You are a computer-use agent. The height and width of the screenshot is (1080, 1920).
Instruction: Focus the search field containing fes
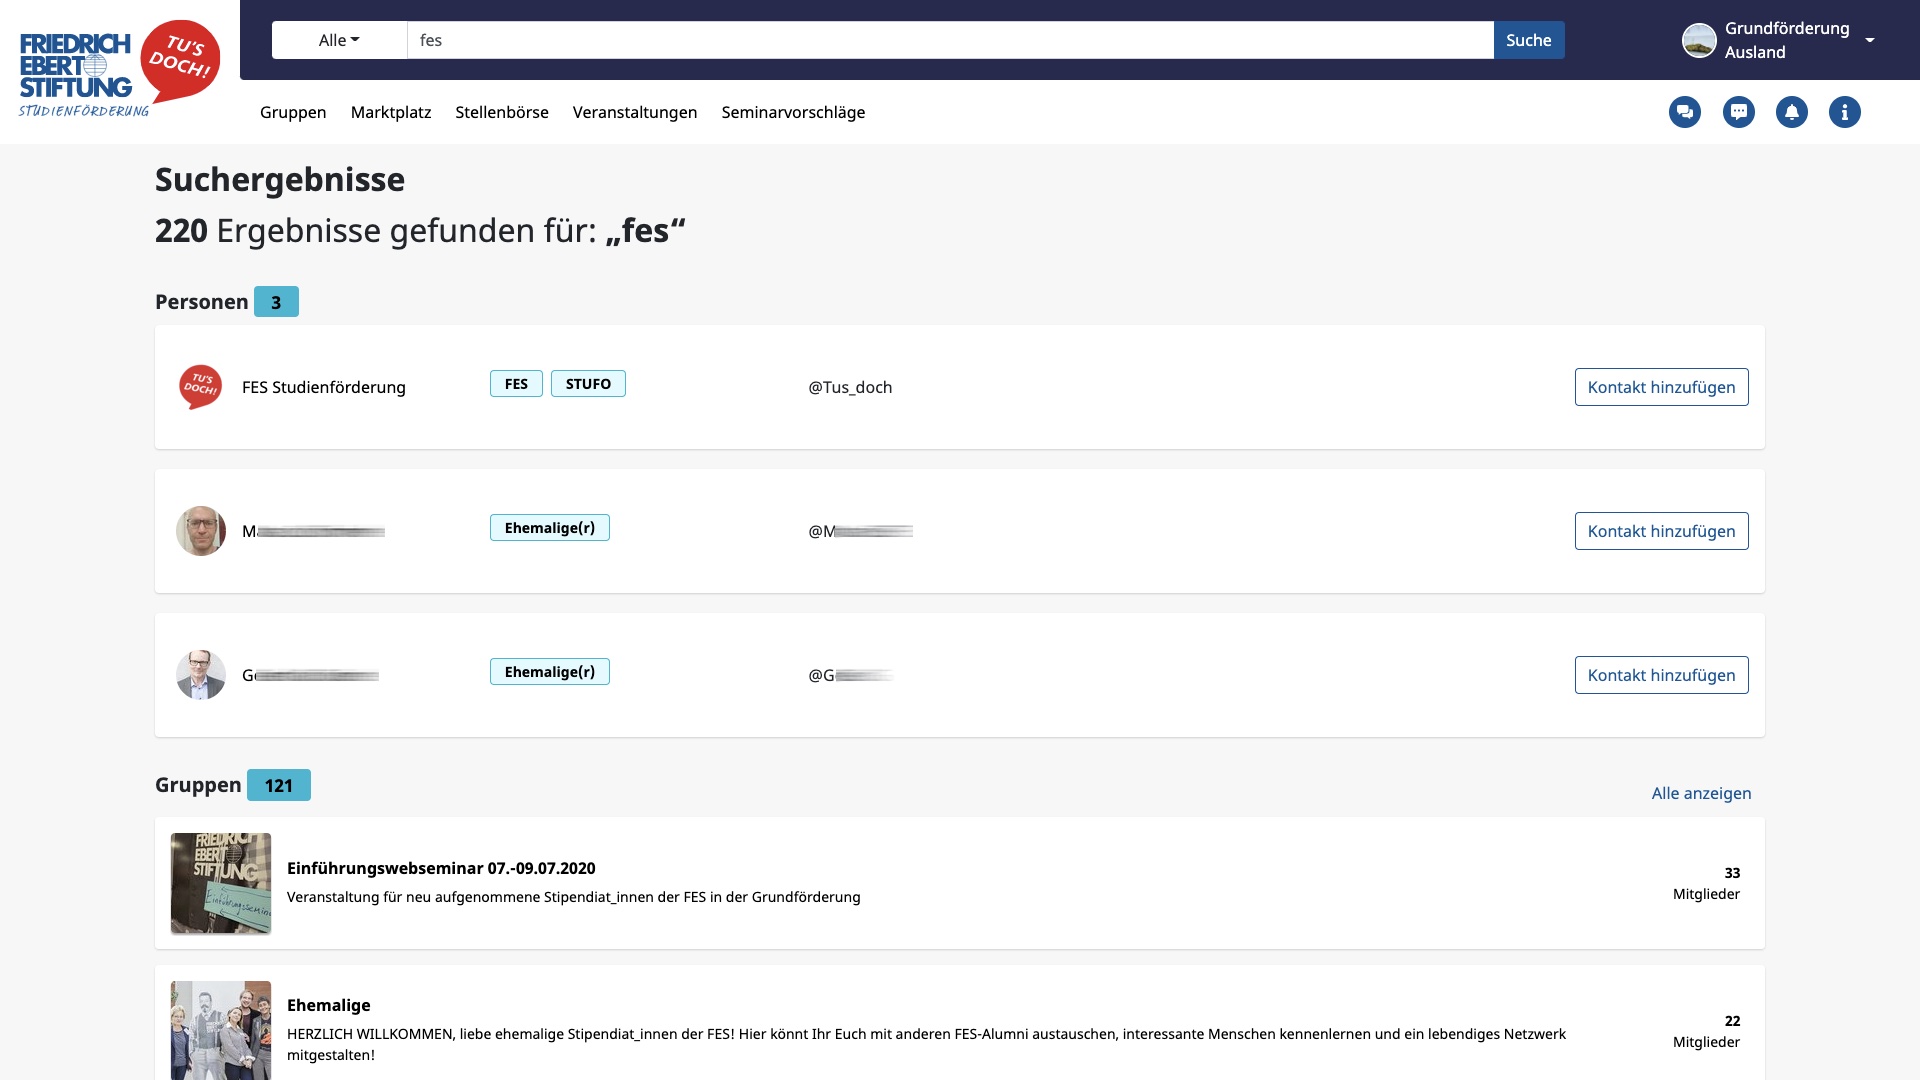(x=950, y=40)
